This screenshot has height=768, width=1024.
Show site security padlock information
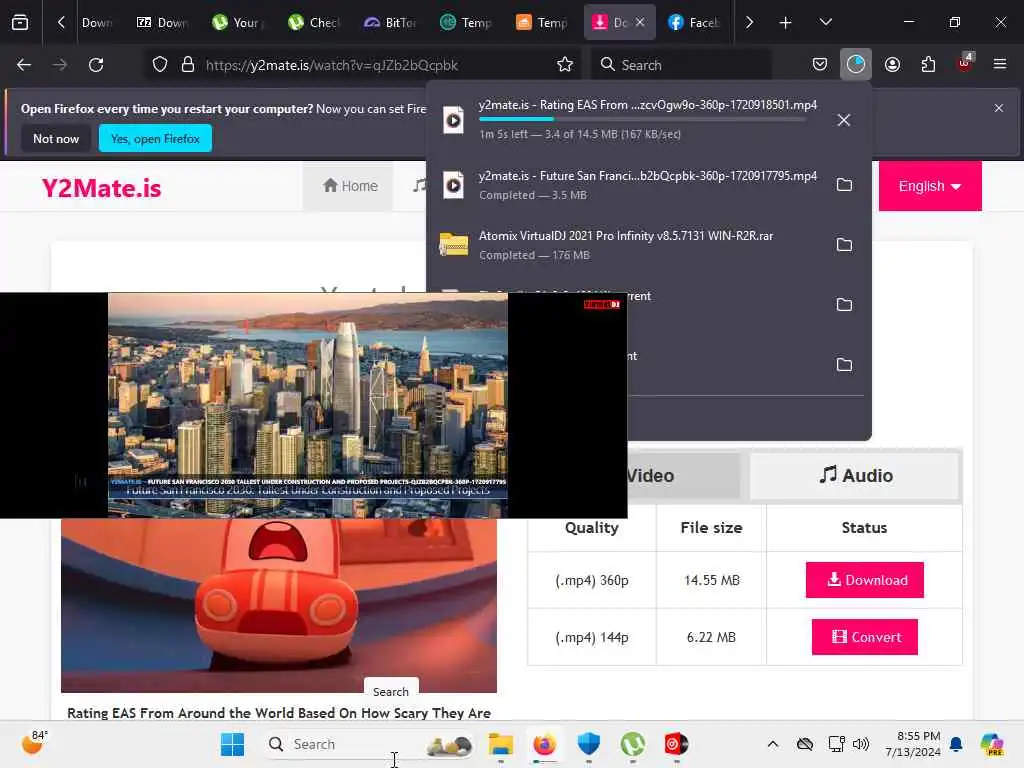point(188,65)
